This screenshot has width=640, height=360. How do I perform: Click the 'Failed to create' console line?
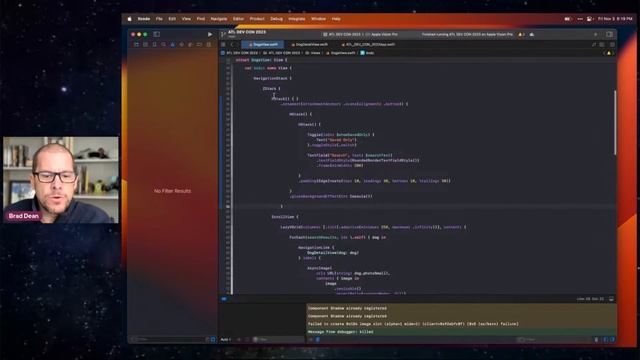413,324
